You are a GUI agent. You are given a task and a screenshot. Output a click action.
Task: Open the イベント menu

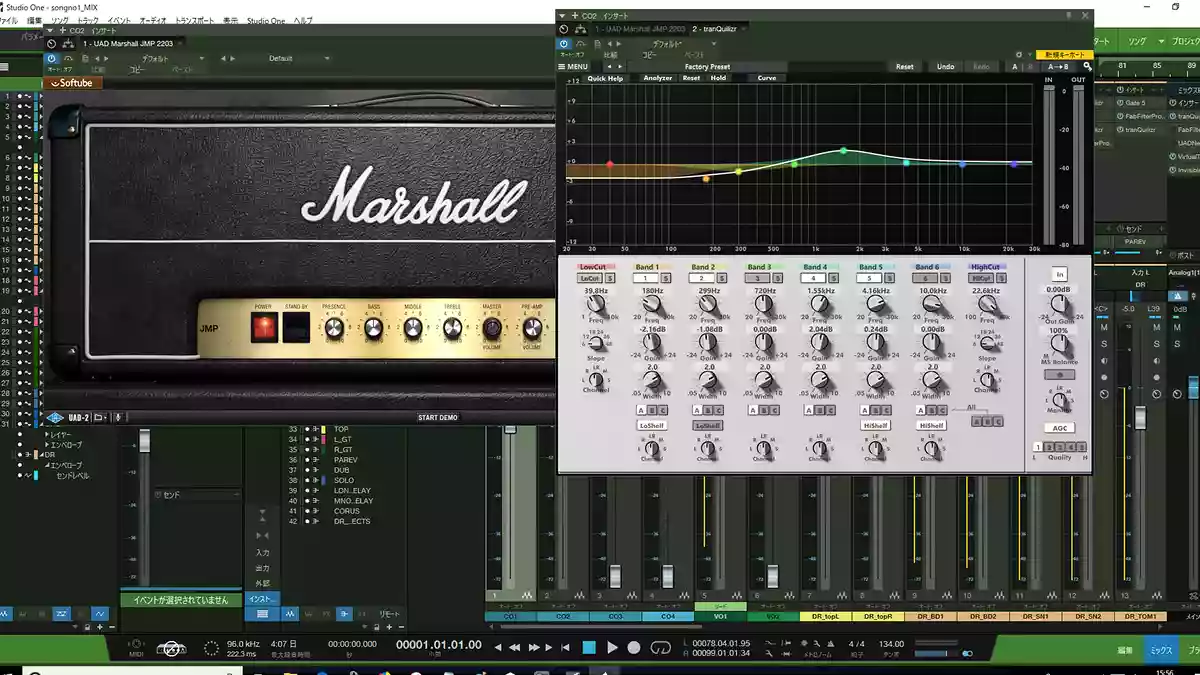[x=118, y=20]
